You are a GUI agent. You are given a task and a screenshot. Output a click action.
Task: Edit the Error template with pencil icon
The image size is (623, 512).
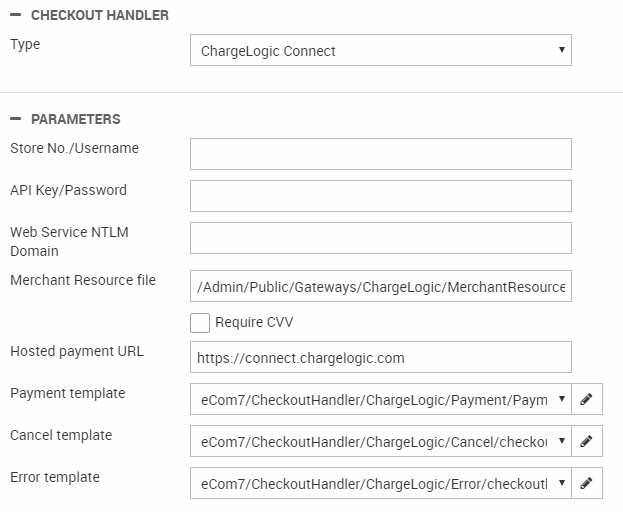pos(587,484)
